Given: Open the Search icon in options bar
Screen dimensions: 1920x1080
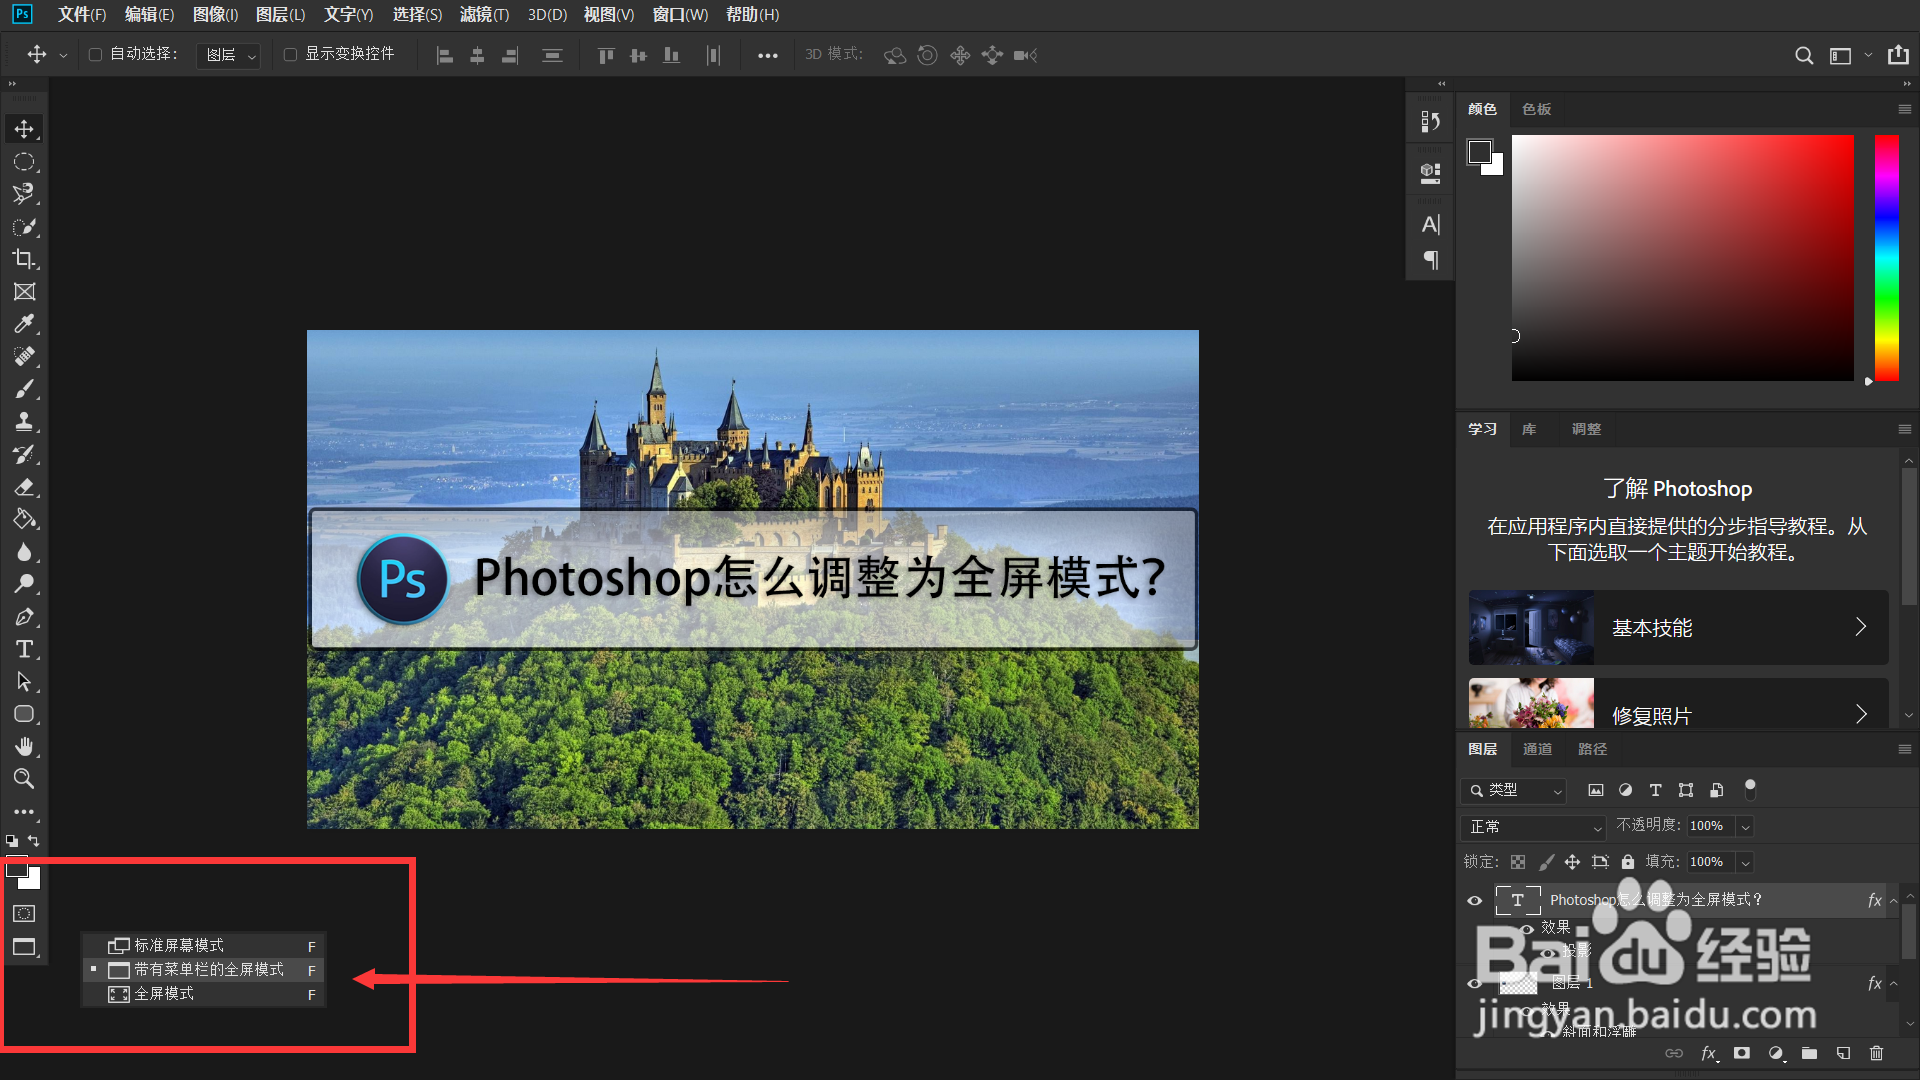Looking at the screenshot, I should click(x=1804, y=56).
